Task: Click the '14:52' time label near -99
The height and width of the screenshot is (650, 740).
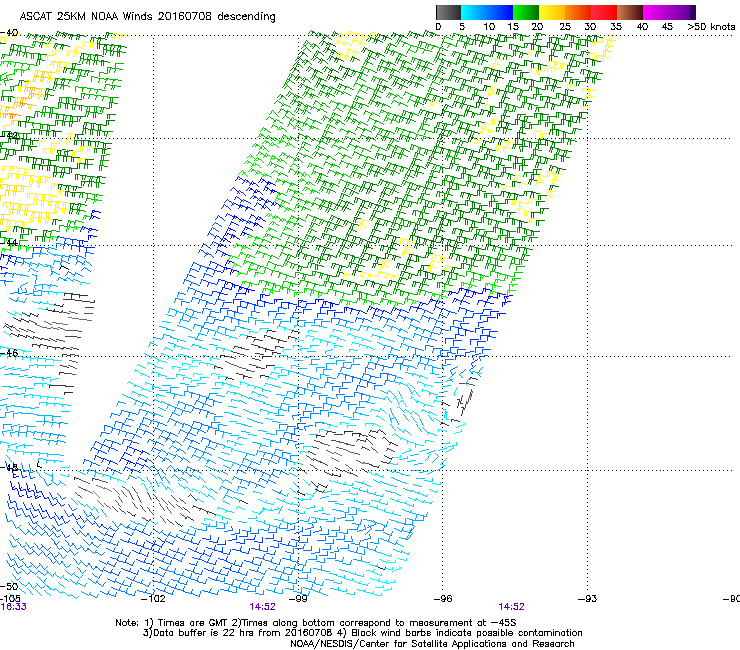Action: click(262, 607)
